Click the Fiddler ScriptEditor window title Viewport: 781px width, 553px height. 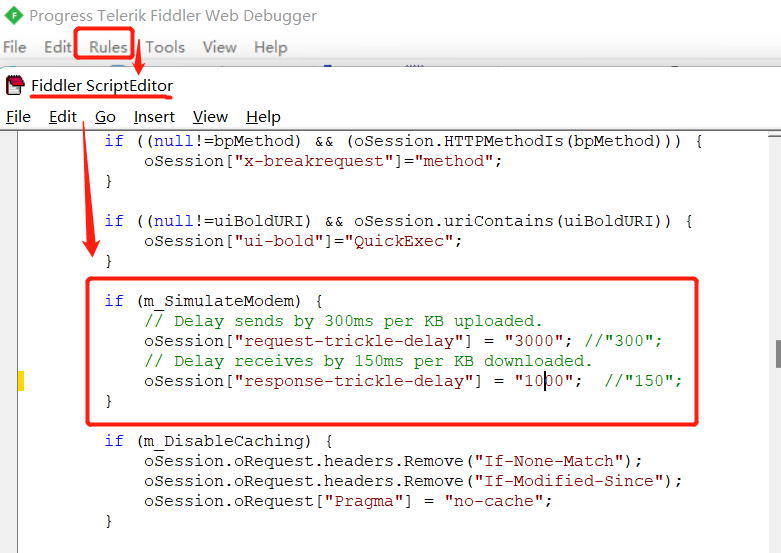click(x=102, y=85)
